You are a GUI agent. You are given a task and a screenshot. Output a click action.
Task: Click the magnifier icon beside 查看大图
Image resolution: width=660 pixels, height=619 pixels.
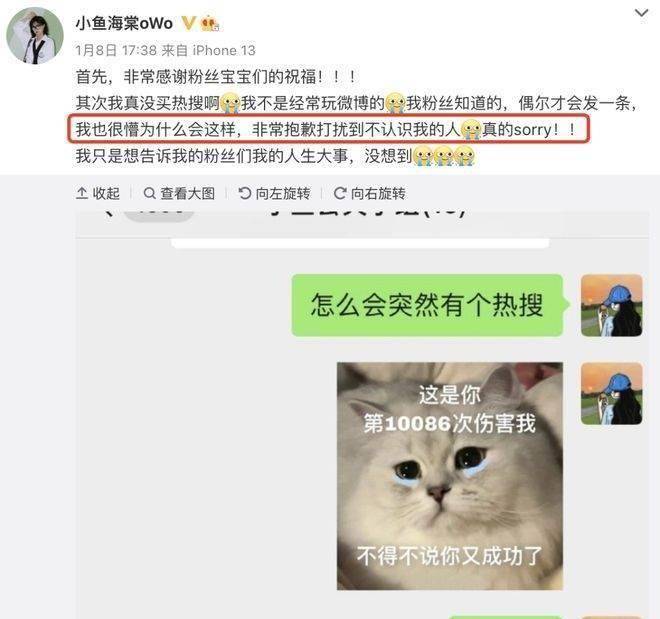(149, 194)
